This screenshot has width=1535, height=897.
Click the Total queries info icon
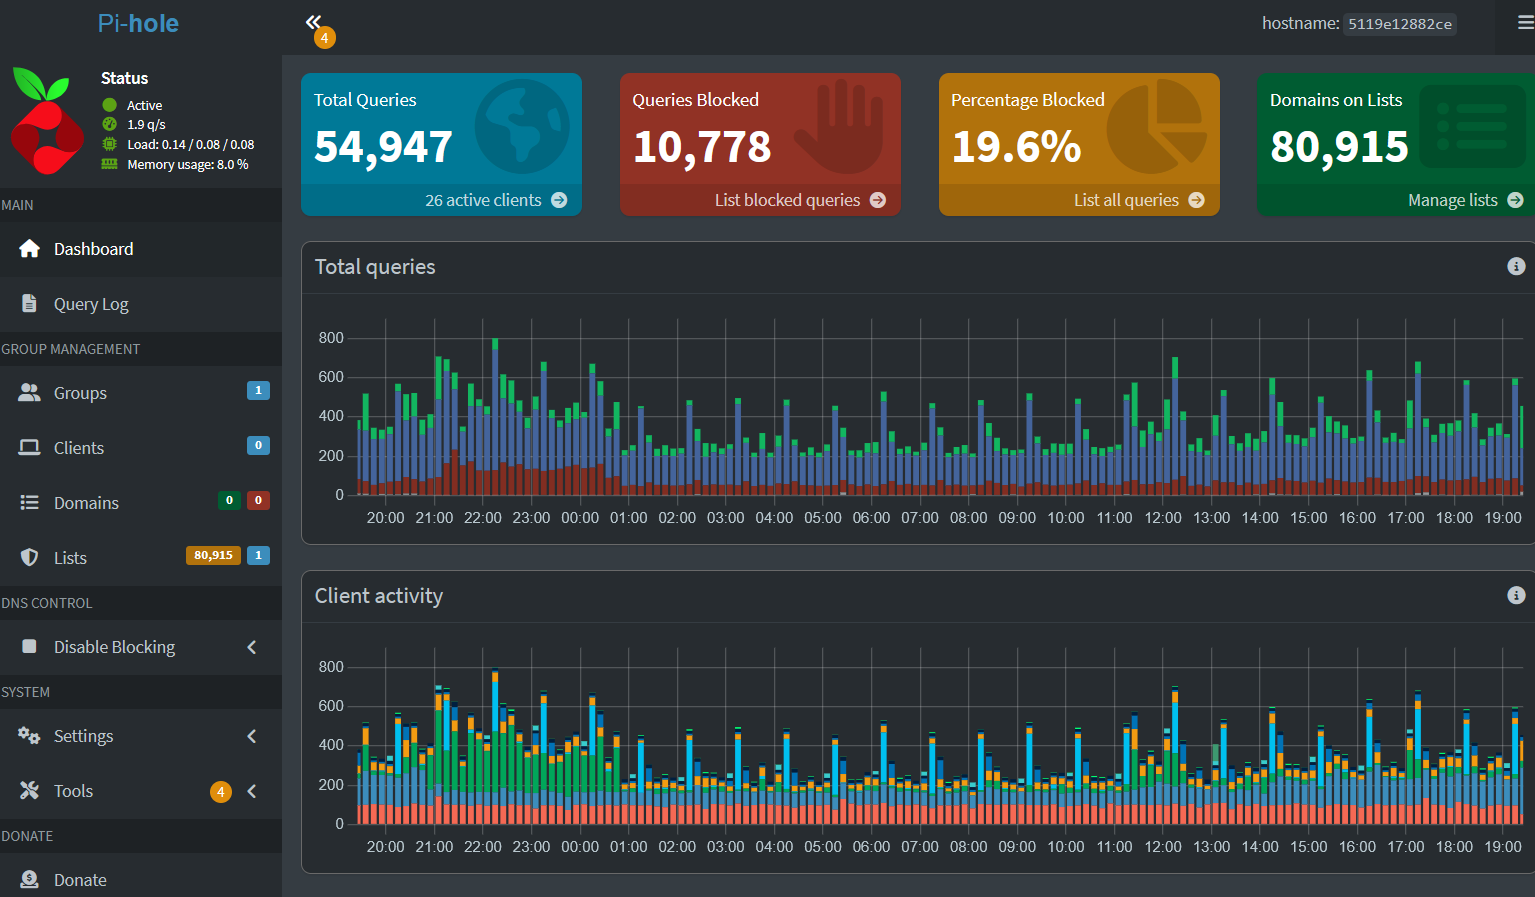pyautogui.click(x=1516, y=266)
